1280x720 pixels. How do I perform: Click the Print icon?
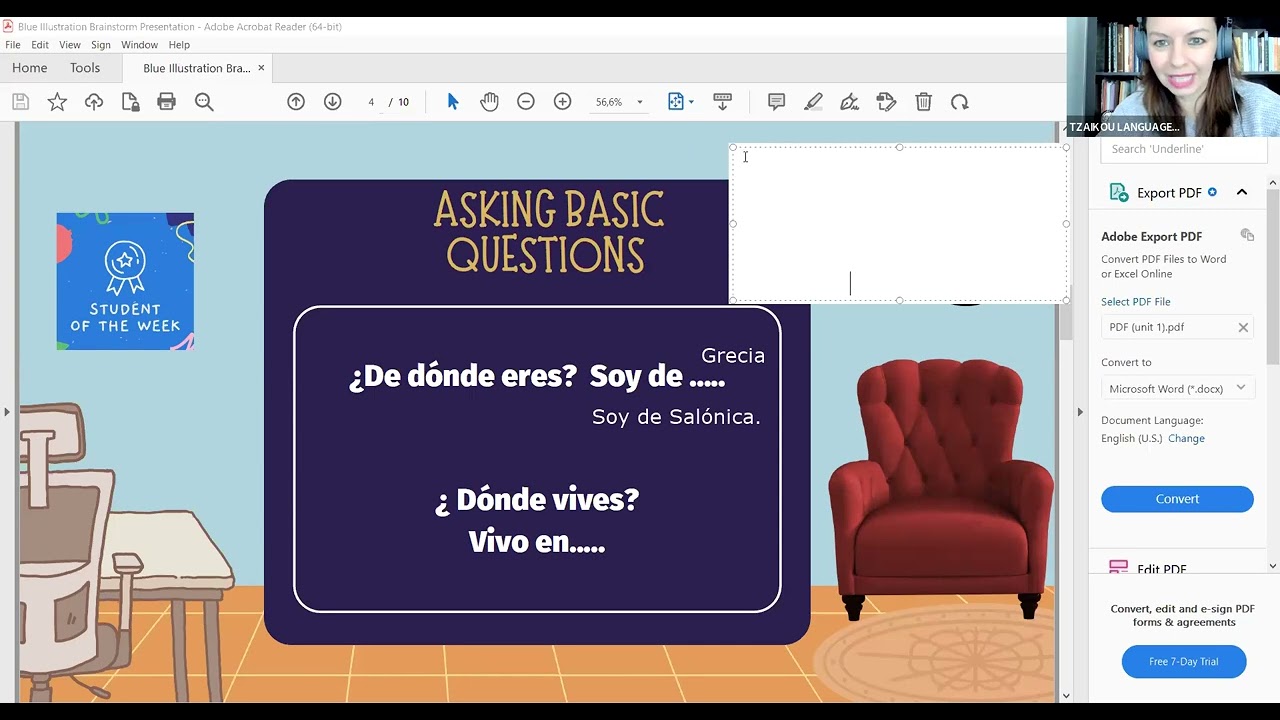(166, 101)
